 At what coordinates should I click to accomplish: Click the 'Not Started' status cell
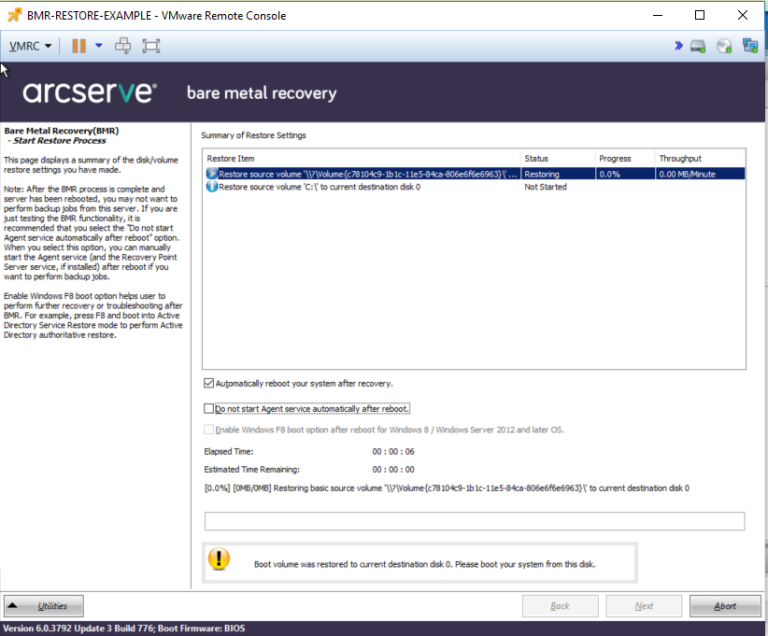coord(545,187)
